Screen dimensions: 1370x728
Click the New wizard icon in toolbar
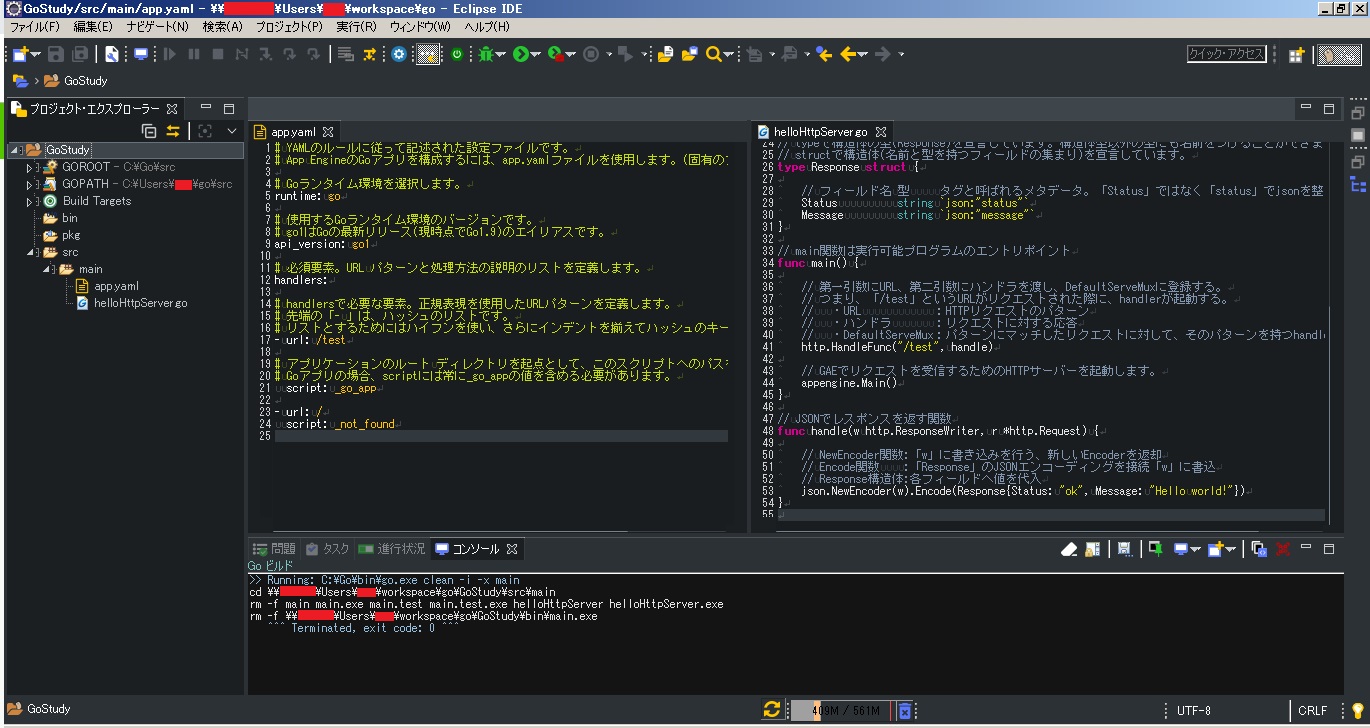20,54
